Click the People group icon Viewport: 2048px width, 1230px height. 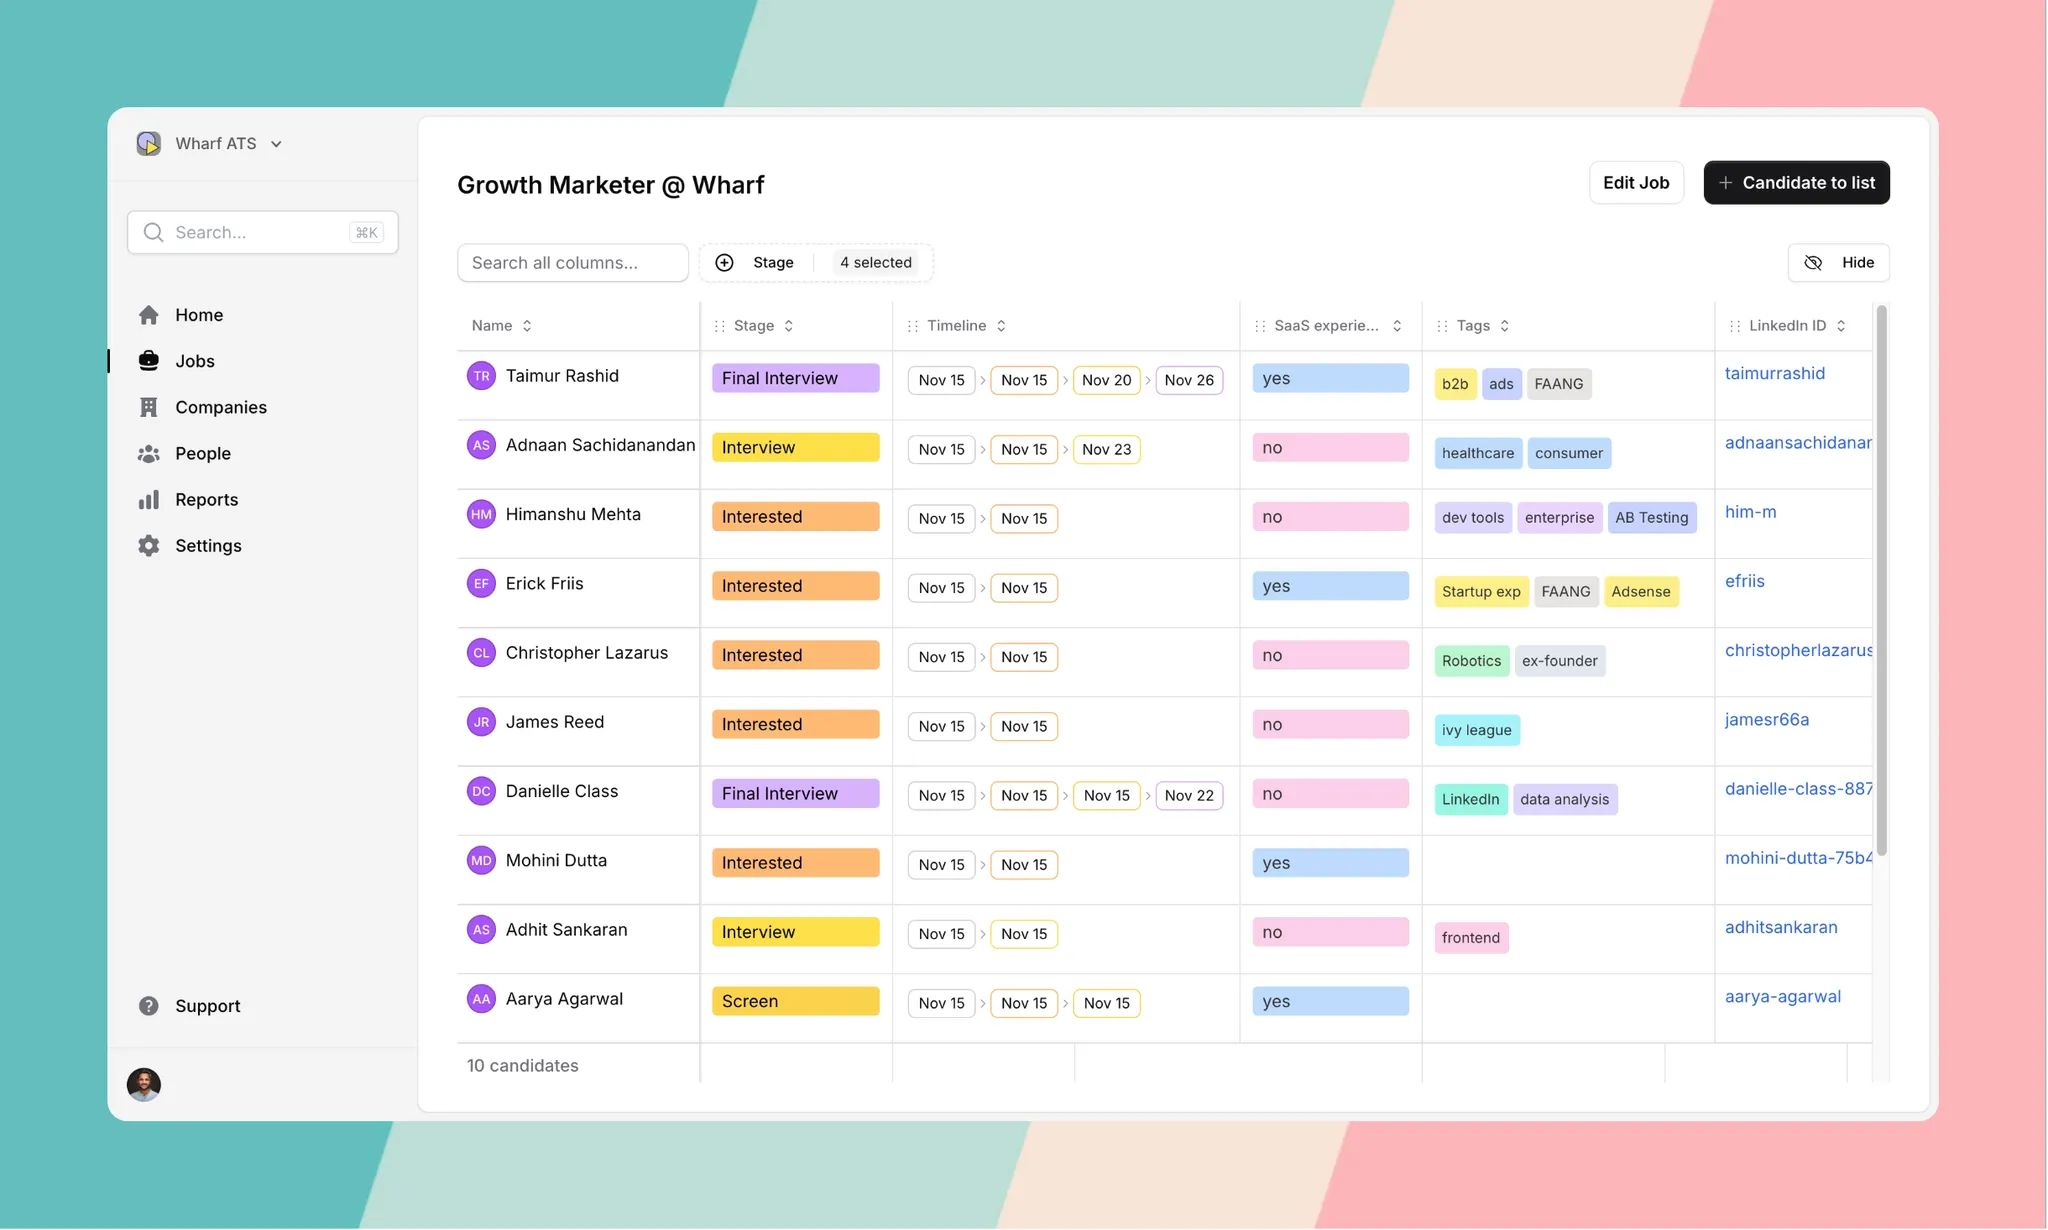pyautogui.click(x=149, y=454)
